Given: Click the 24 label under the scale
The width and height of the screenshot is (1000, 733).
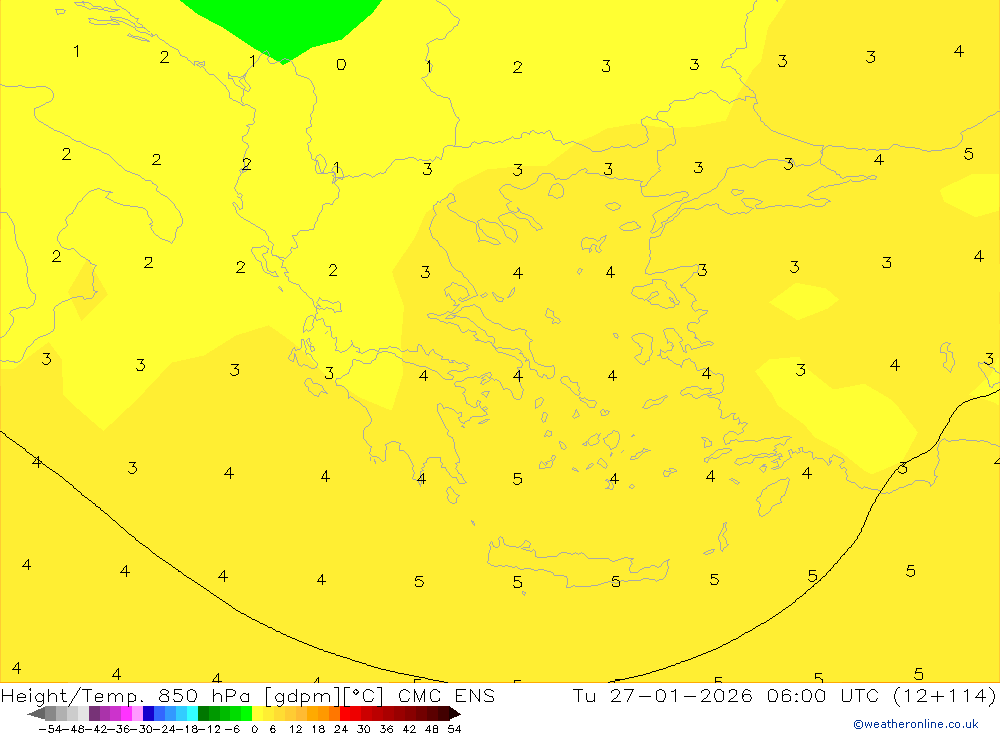Looking at the screenshot, I should [341, 729].
